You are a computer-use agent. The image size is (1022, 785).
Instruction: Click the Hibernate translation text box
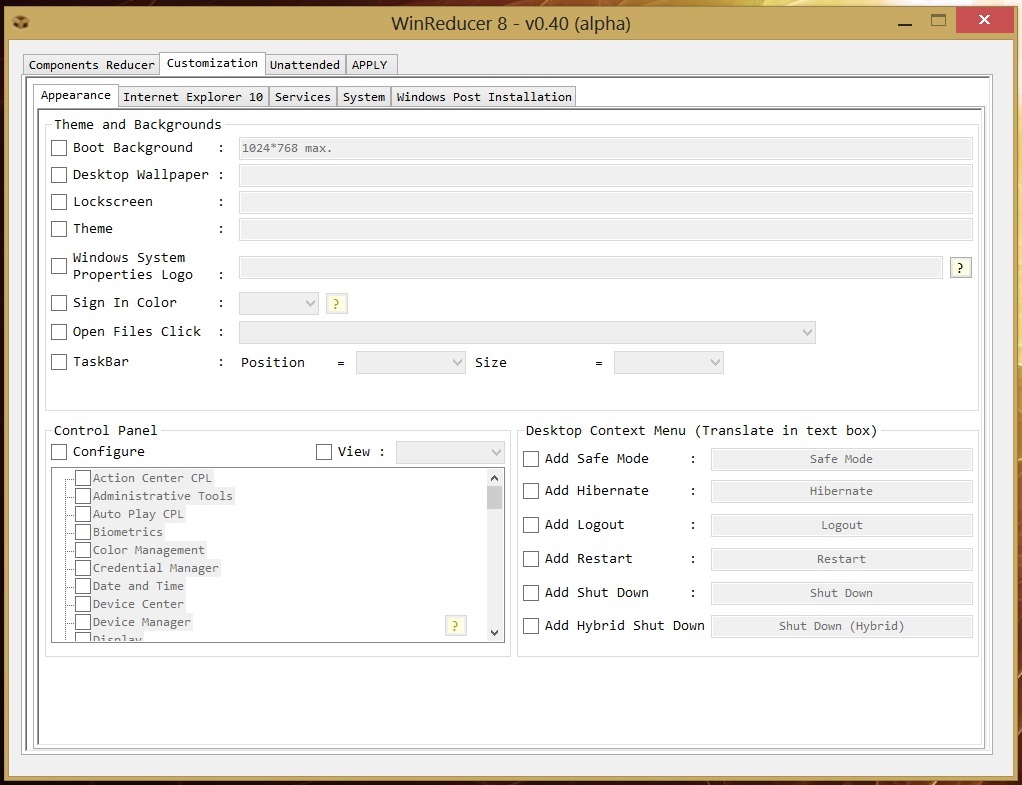point(841,491)
